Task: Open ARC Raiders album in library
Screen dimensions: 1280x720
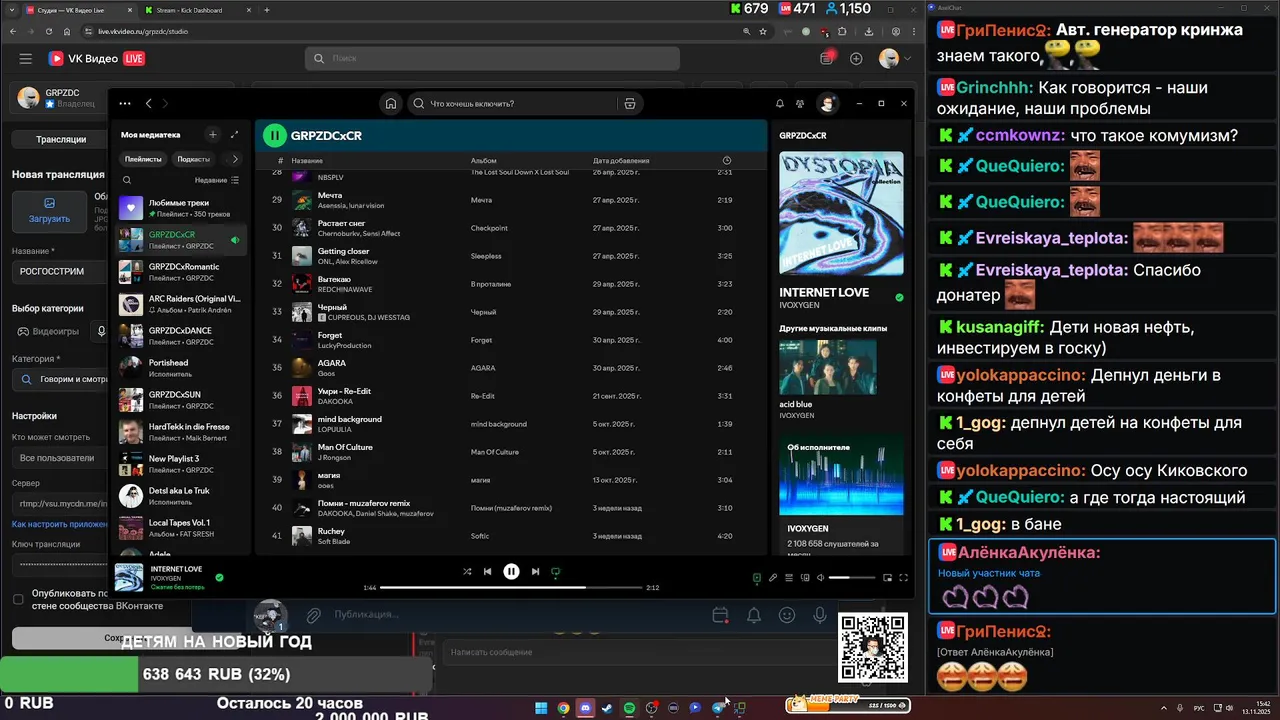Action: click(x=181, y=304)
